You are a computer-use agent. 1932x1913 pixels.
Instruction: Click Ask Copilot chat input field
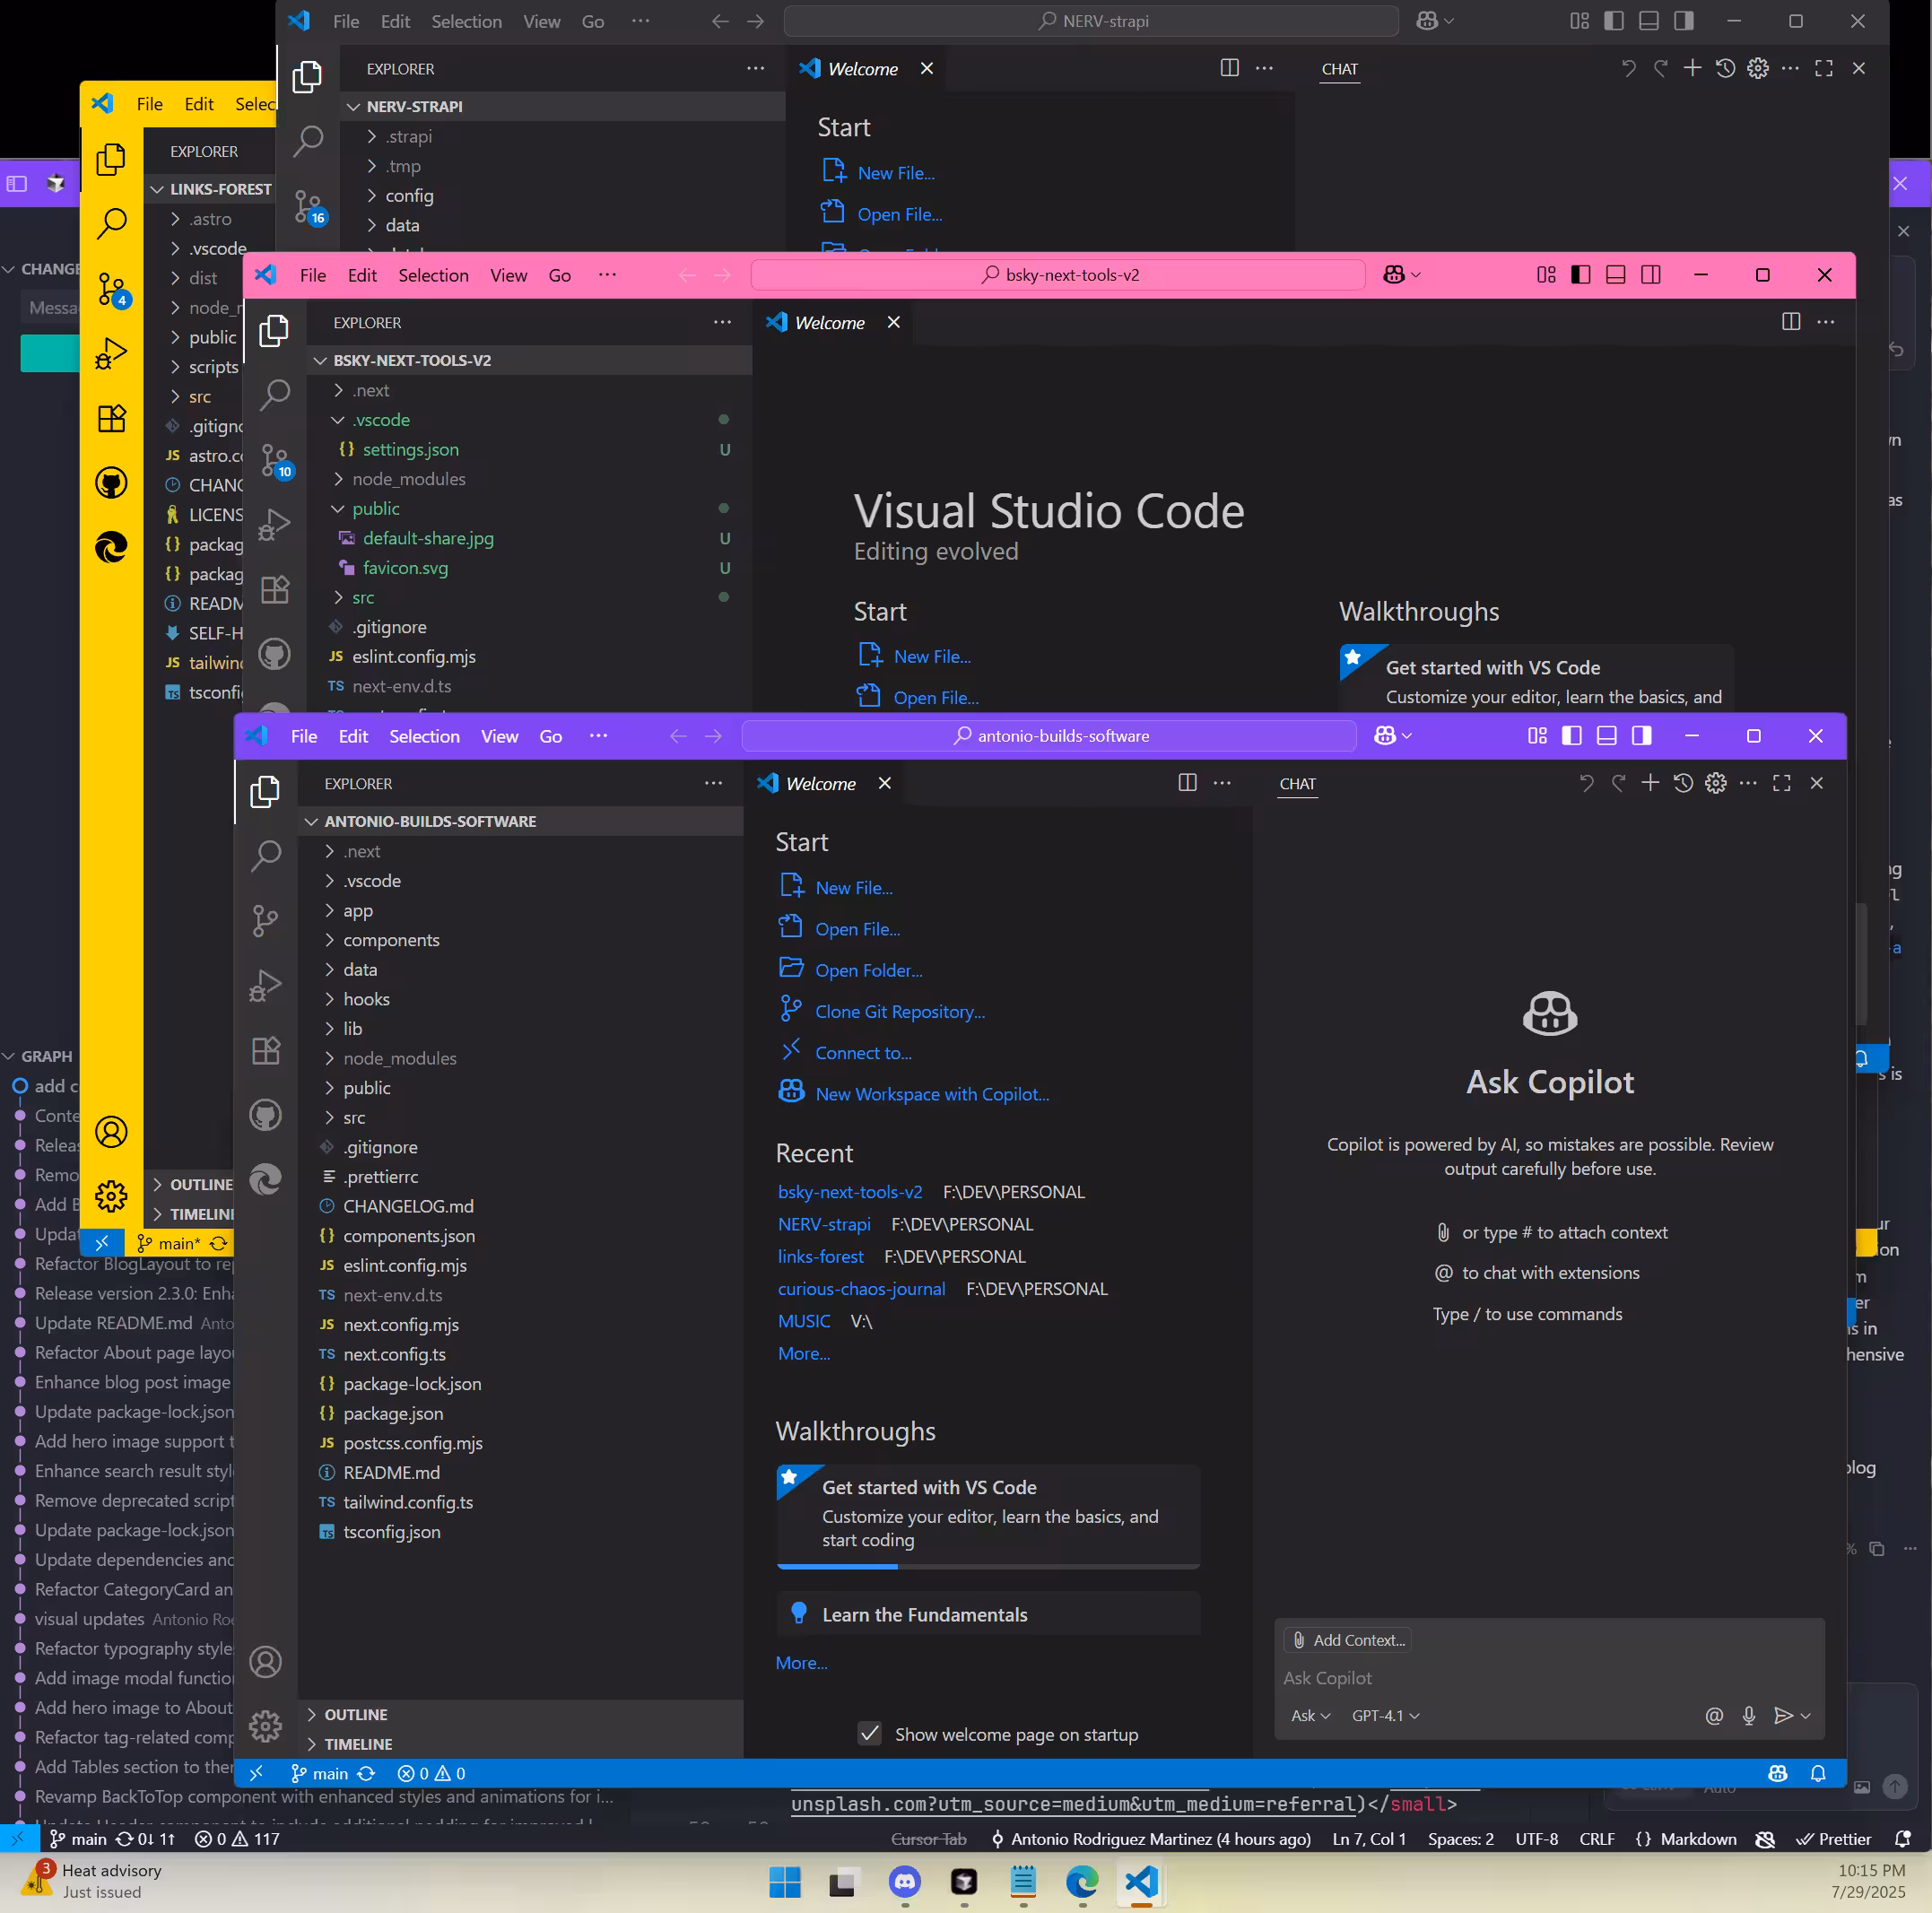1549,1678
